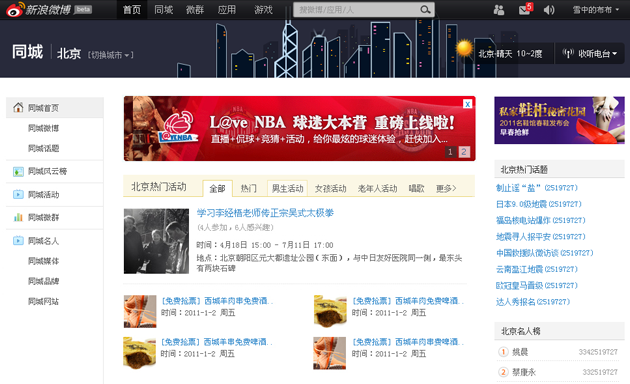Click the bar chart icon for 同城微群
This screenshot has width=630, height=384.
pos(18,217)
